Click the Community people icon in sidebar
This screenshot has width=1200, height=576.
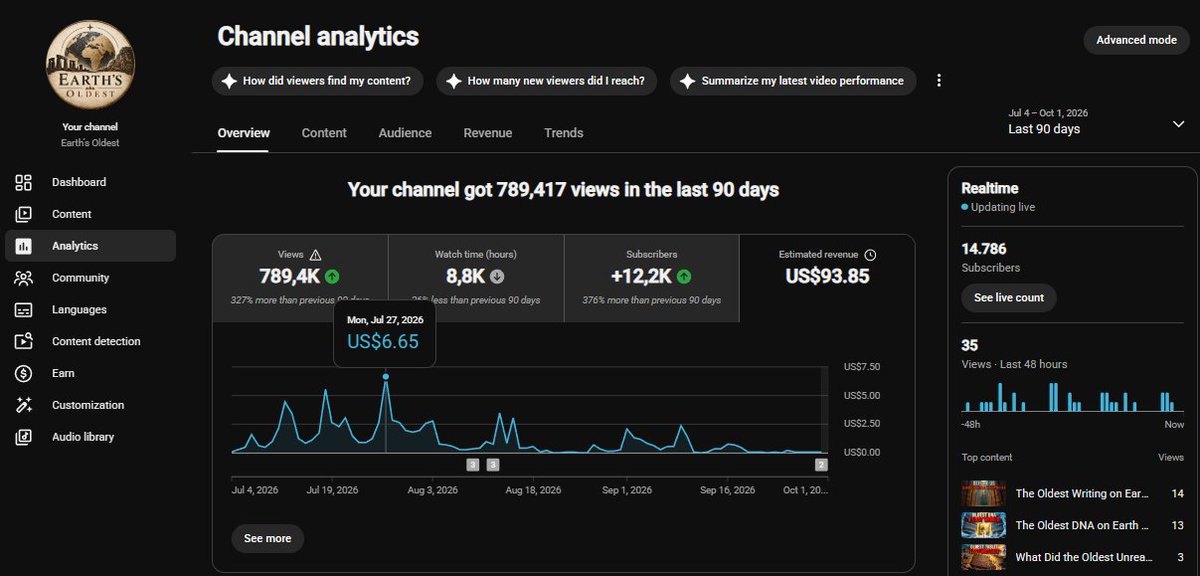[x=24, y=278]
